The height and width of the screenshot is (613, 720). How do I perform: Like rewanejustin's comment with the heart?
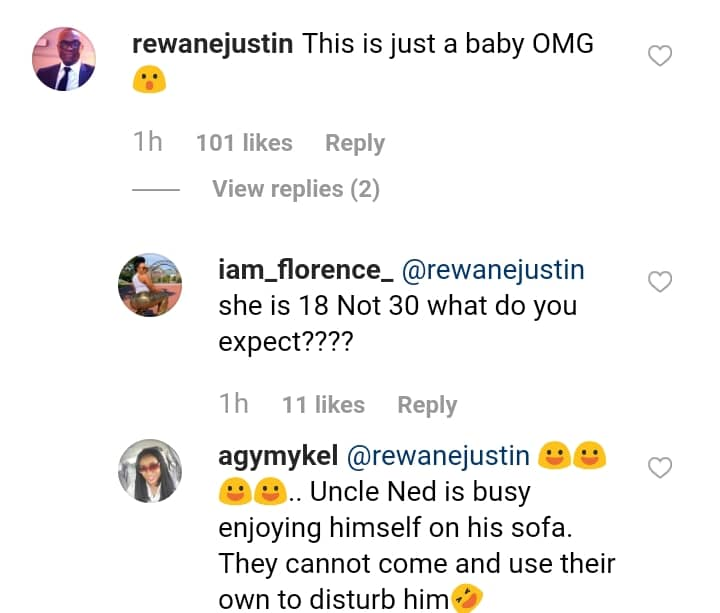click(660, 56)
